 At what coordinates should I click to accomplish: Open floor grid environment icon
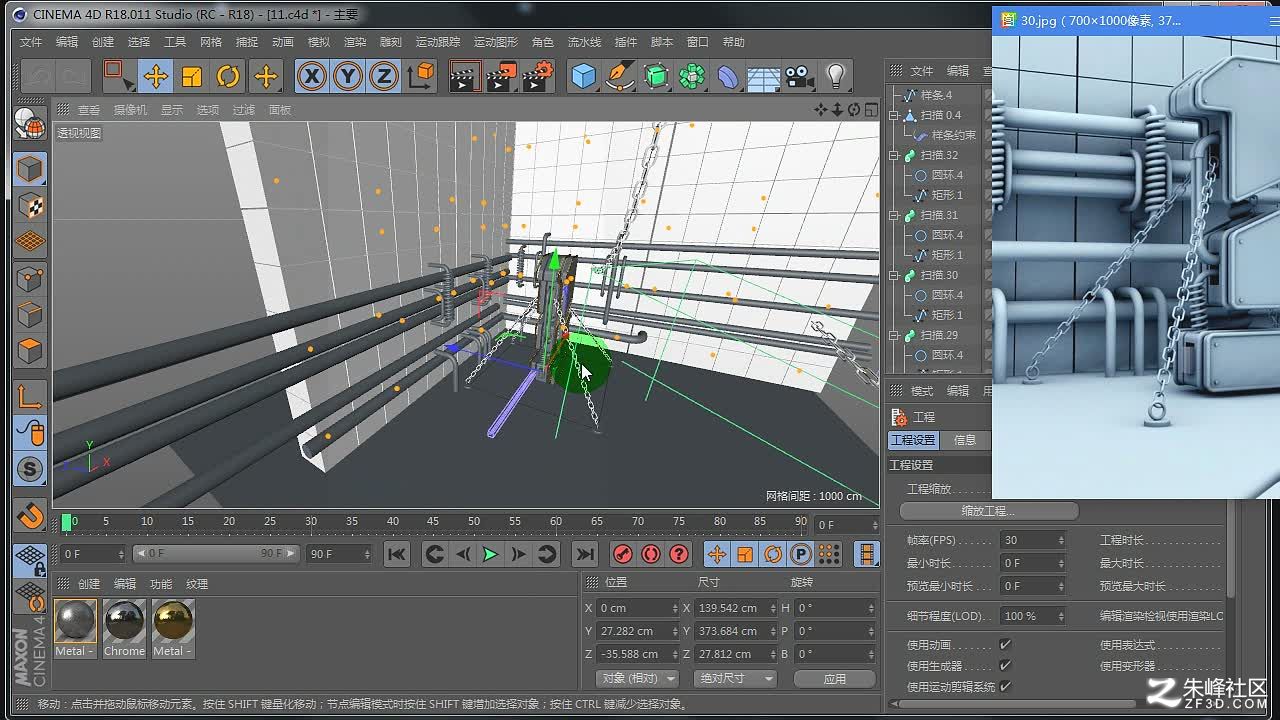click(763, 76)
